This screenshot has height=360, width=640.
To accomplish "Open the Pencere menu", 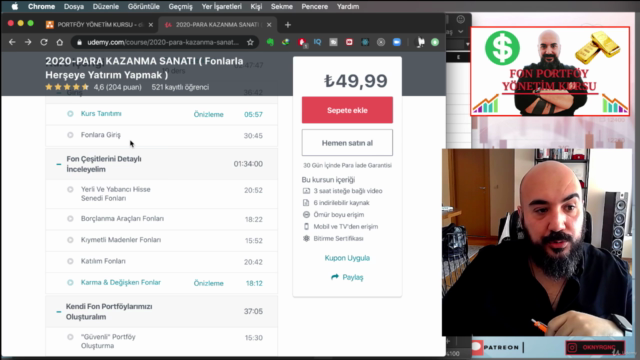I will coord(315,7).
